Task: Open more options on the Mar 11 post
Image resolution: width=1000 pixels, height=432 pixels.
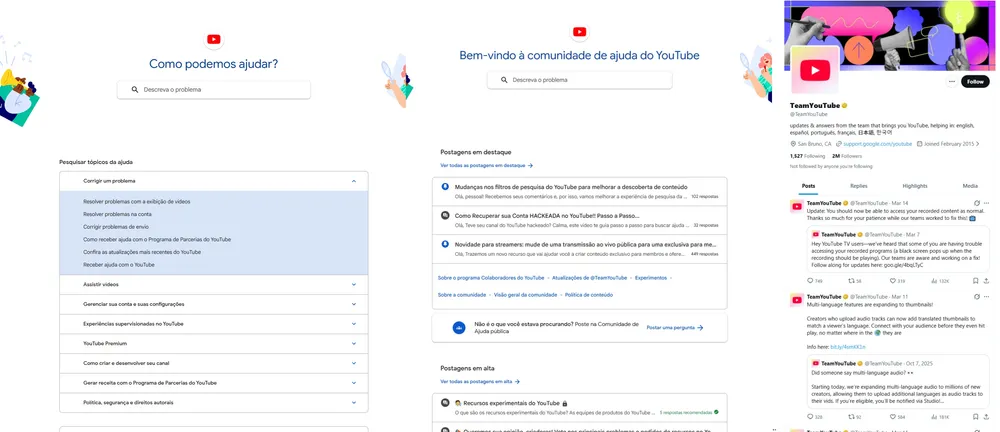Action: (987, 297)
